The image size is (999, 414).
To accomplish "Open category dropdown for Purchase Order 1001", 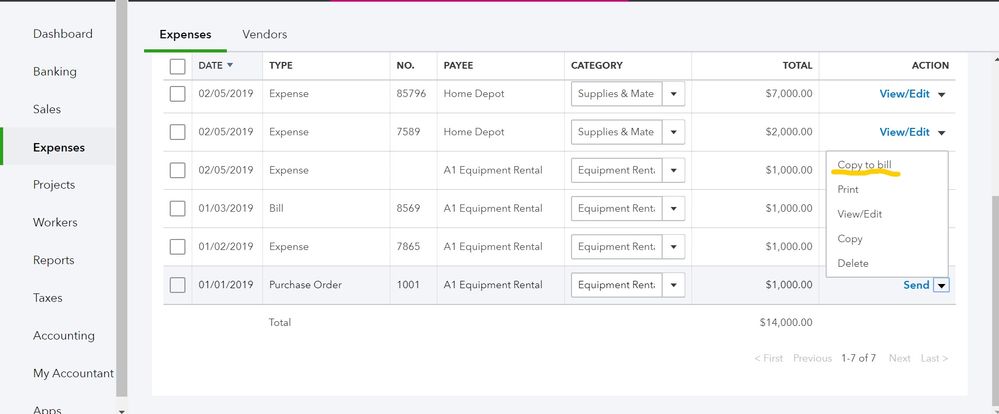I will click(x=673, y=285).
